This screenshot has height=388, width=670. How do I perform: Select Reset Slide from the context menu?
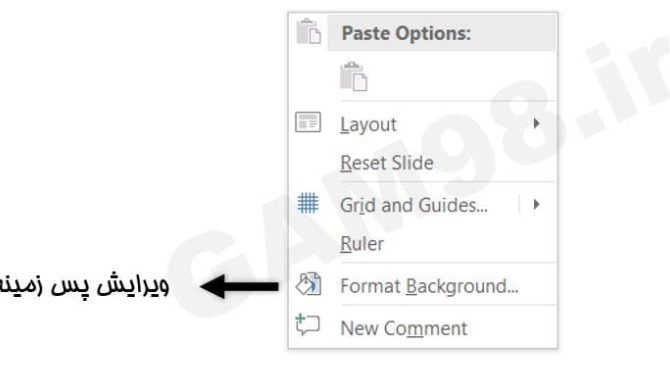click(x=387, y=163)
